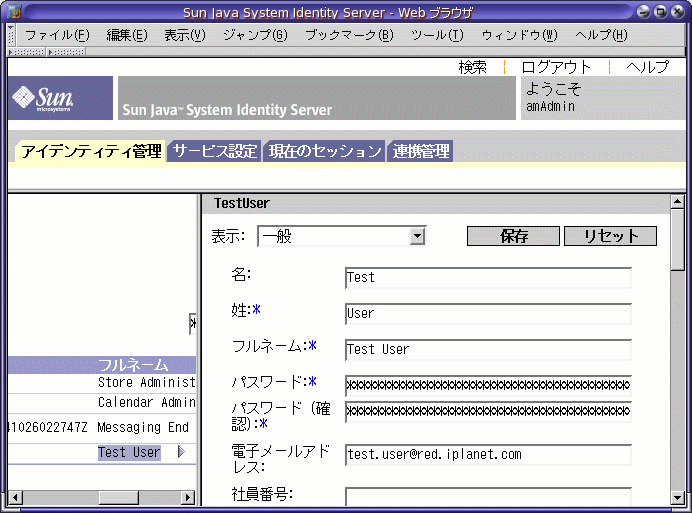Select the アイデンティティ管理 tab

tap(90, 151)
